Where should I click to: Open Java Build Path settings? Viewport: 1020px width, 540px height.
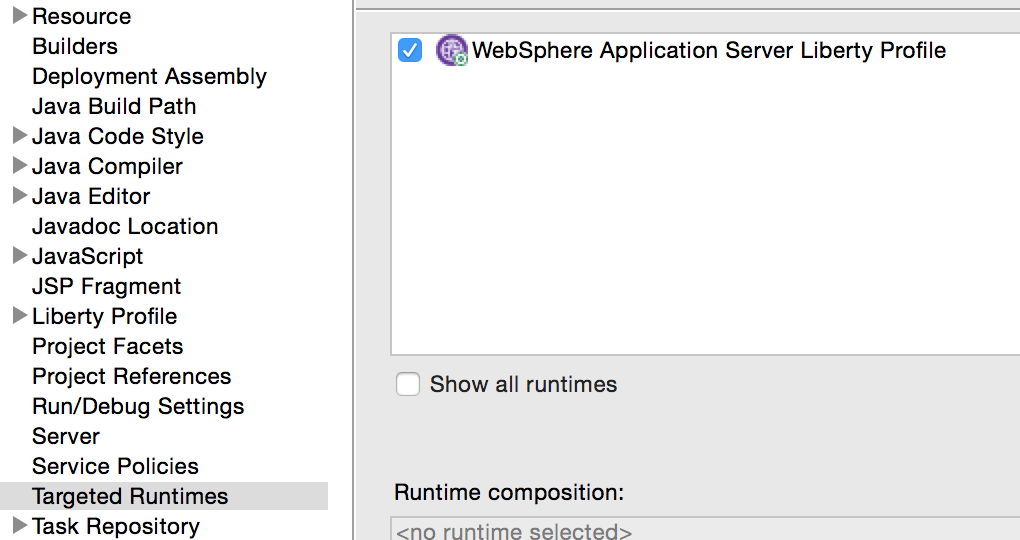click(x=114, y=106)
